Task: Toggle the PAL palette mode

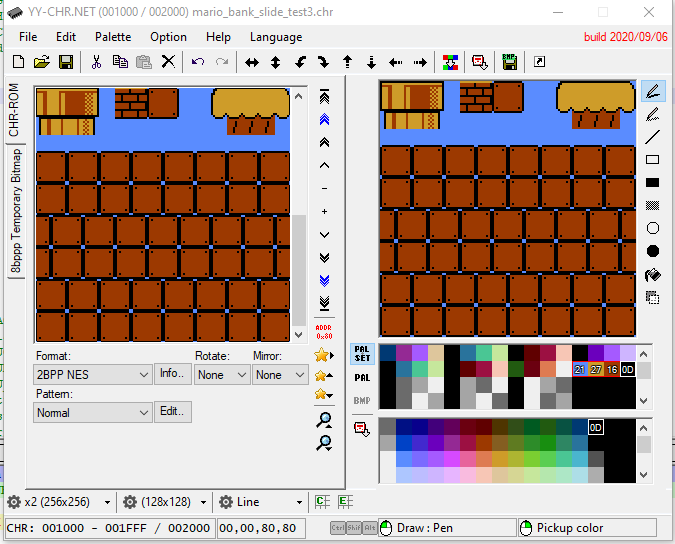Action: click(362, 377)
